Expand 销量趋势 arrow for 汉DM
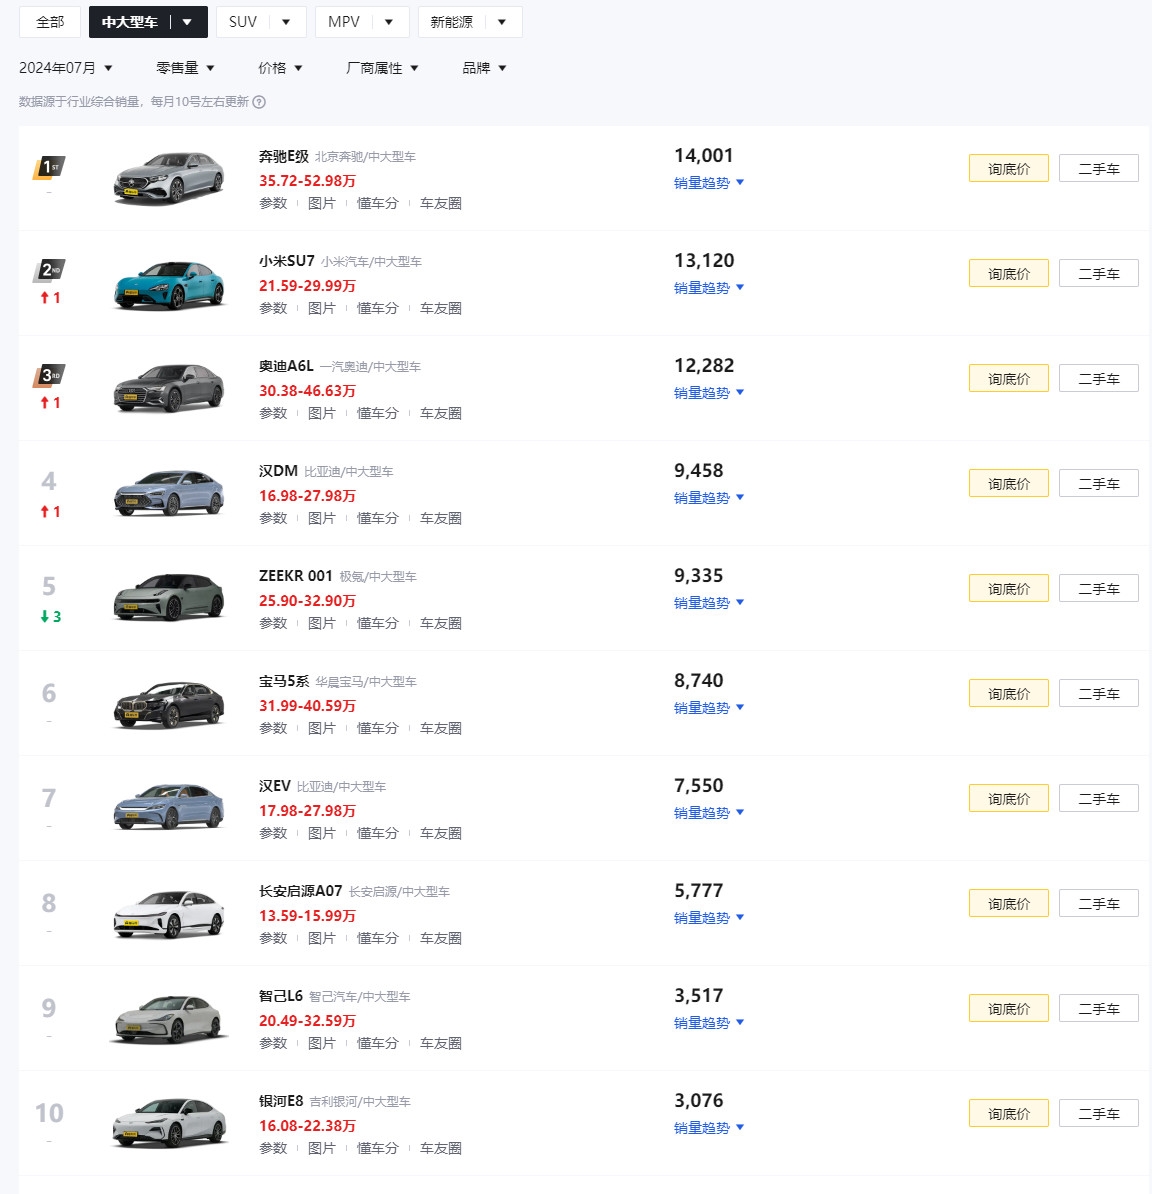The height and width of the screenshot is (1194, 1152). pos(740,497)
